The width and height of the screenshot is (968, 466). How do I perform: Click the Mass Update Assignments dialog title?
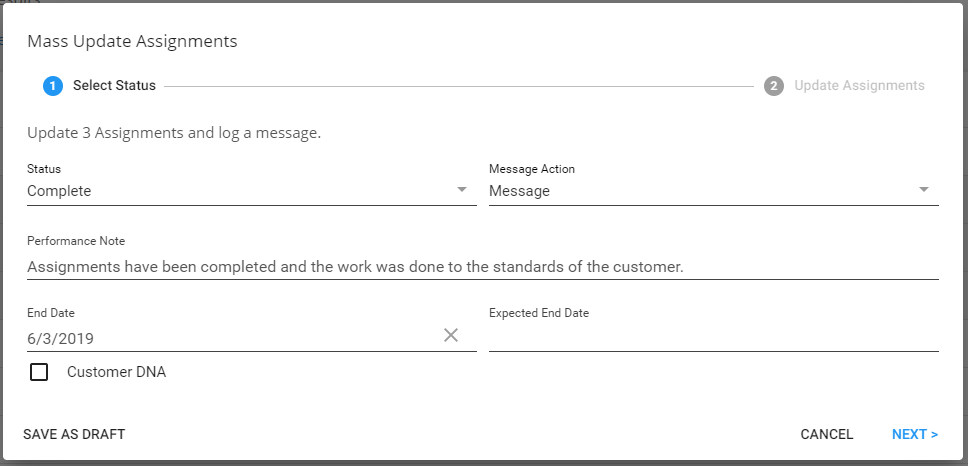[132, 42]
